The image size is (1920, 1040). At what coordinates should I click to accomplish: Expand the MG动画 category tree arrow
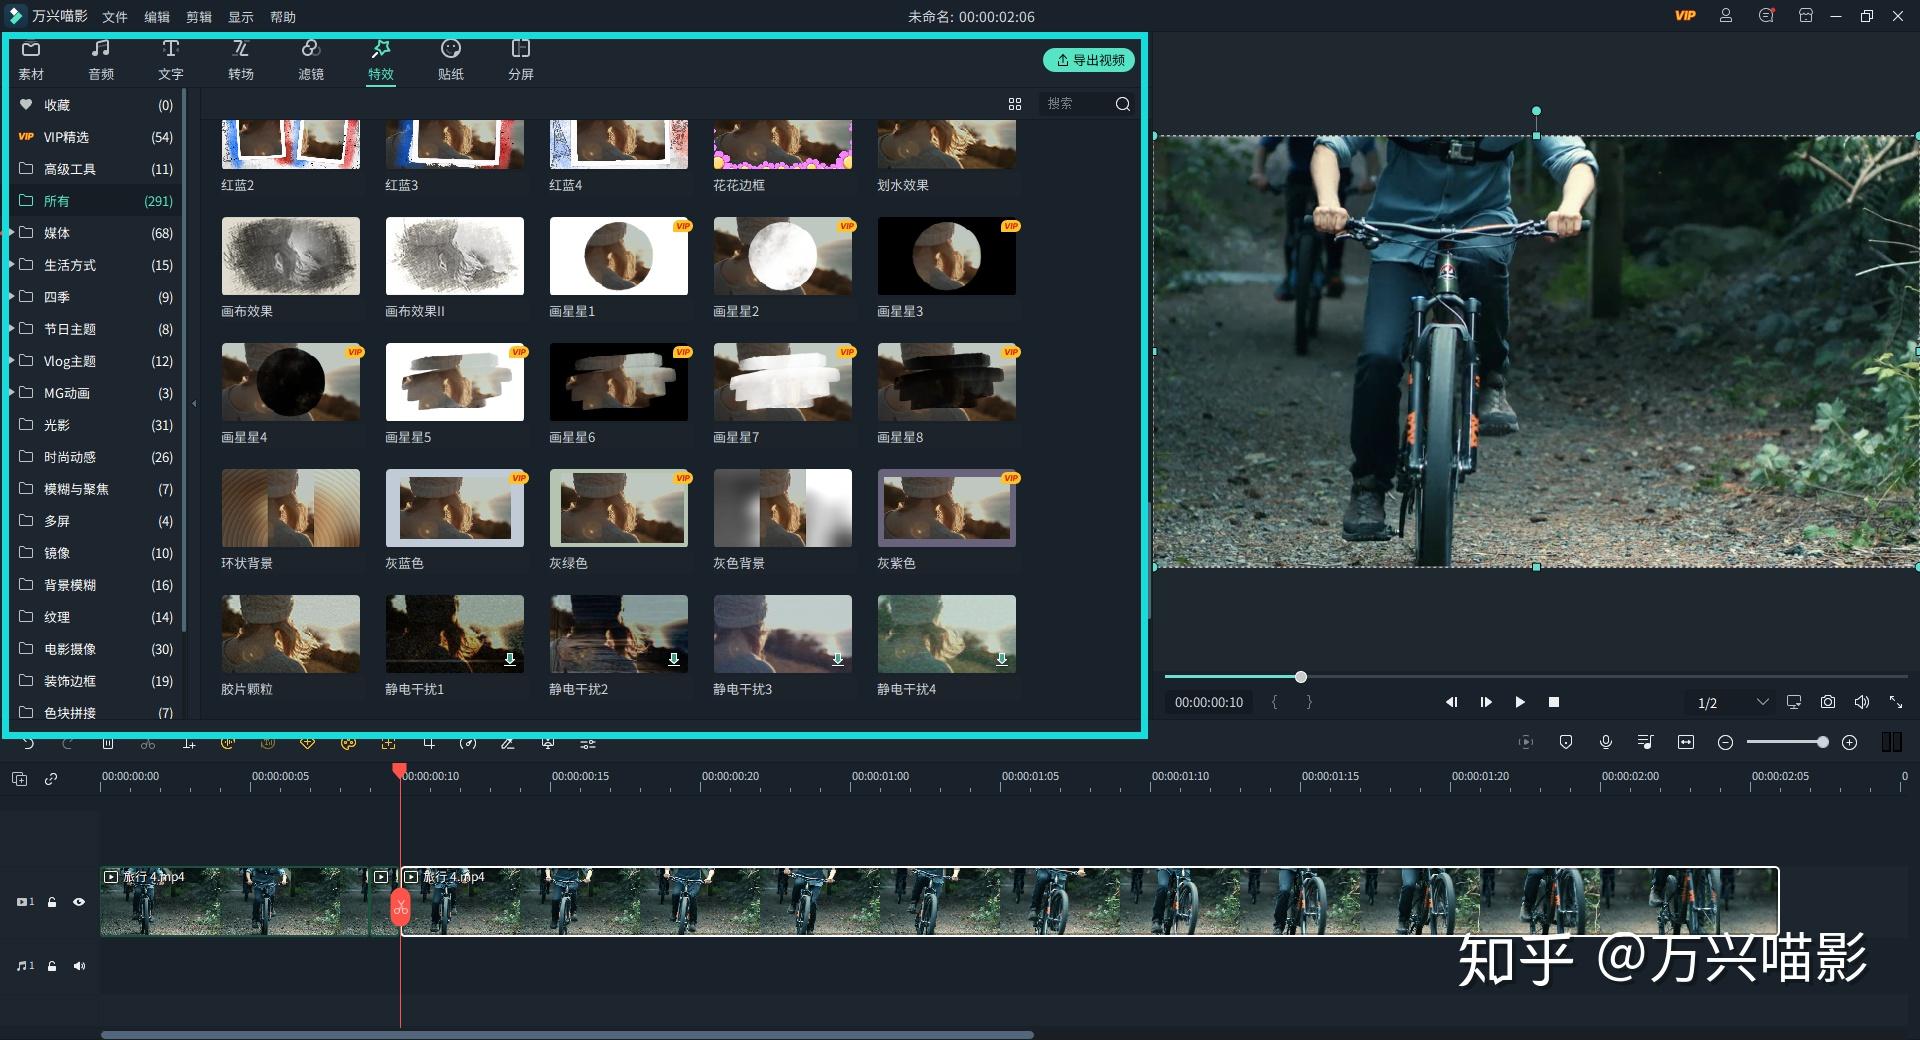pos(12,393)
